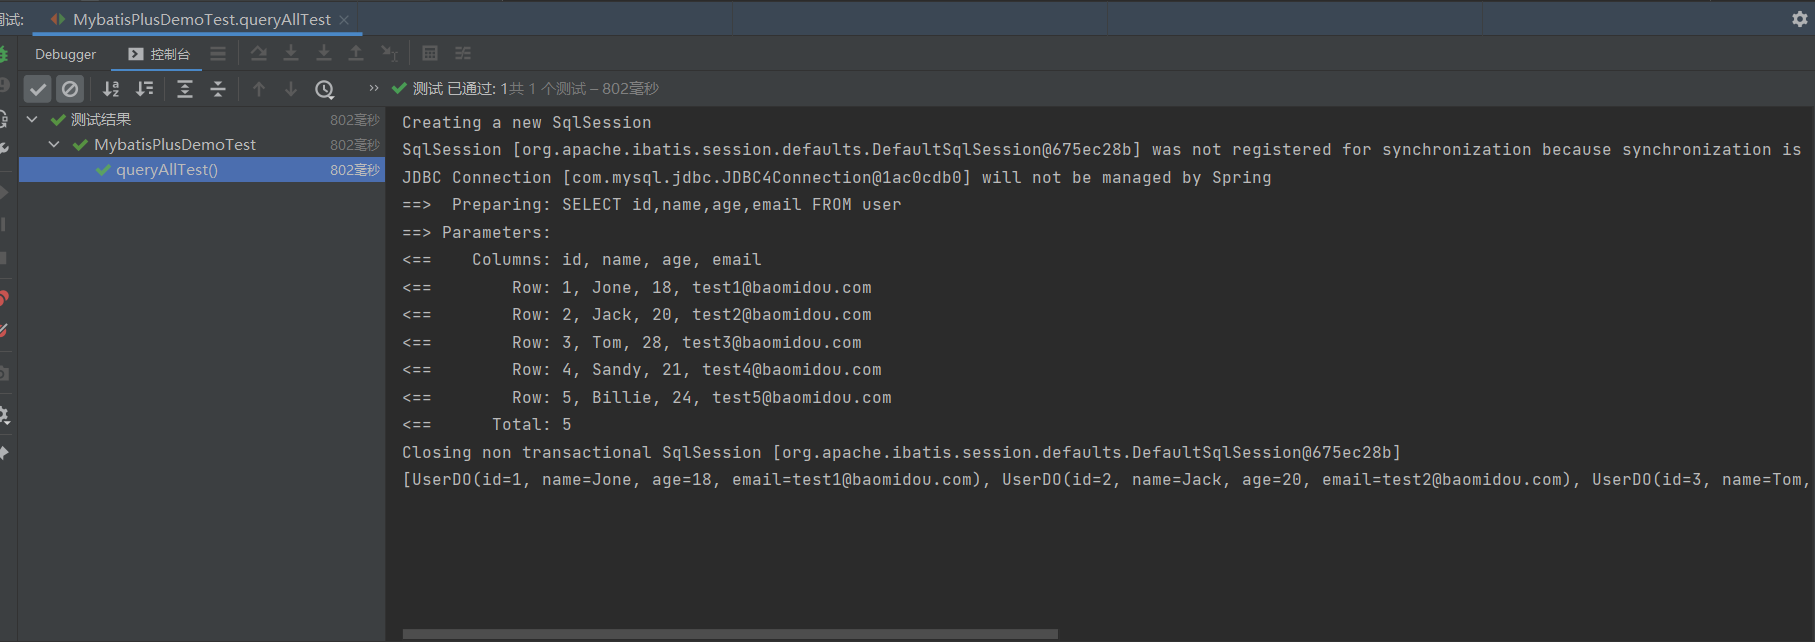Sort tests alphabetically
The image size is (1815, 642).
point(111,89)
